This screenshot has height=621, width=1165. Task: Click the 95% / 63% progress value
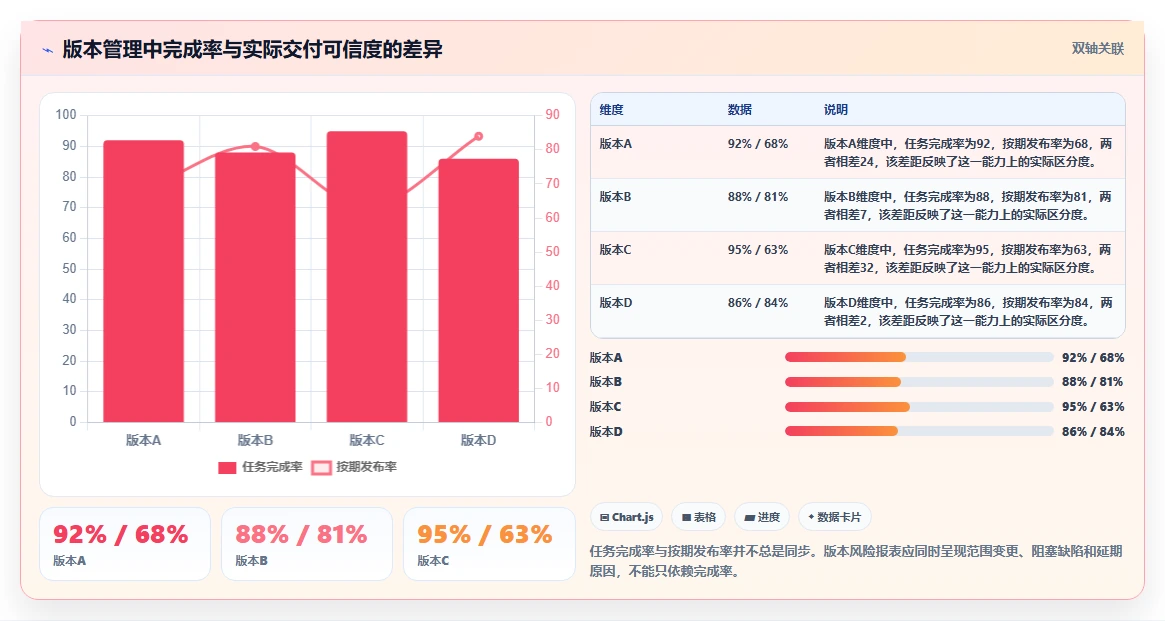coord(1093,407)
